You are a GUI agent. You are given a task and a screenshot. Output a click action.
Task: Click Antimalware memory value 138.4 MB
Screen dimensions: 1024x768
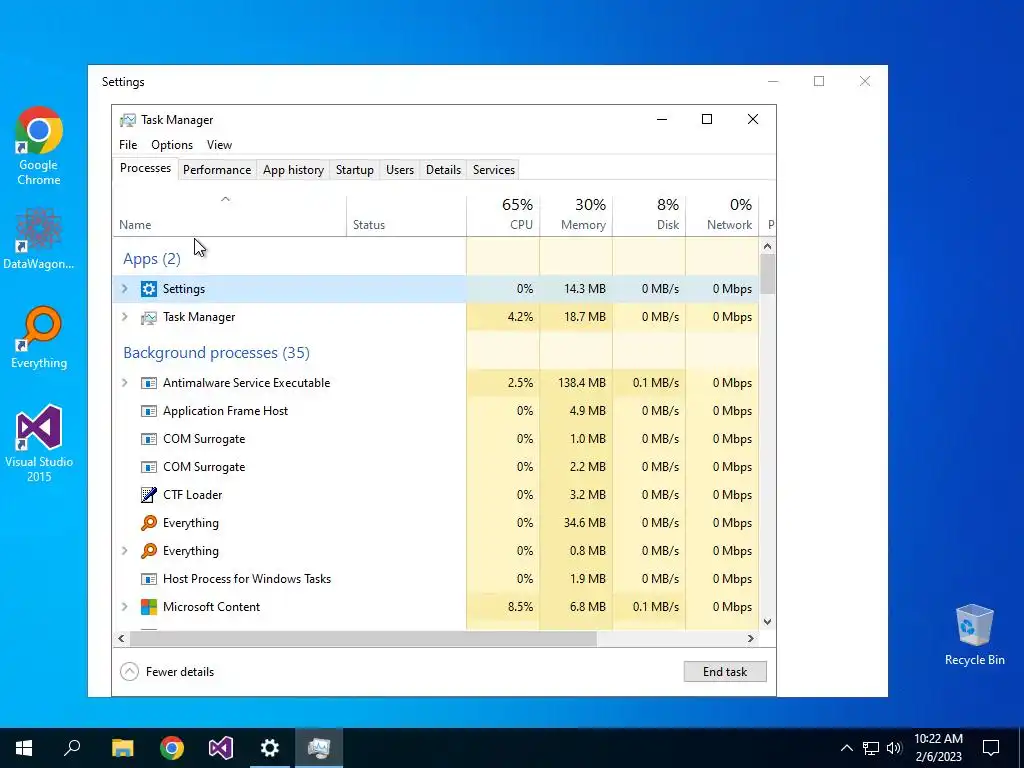coord(582,383)
